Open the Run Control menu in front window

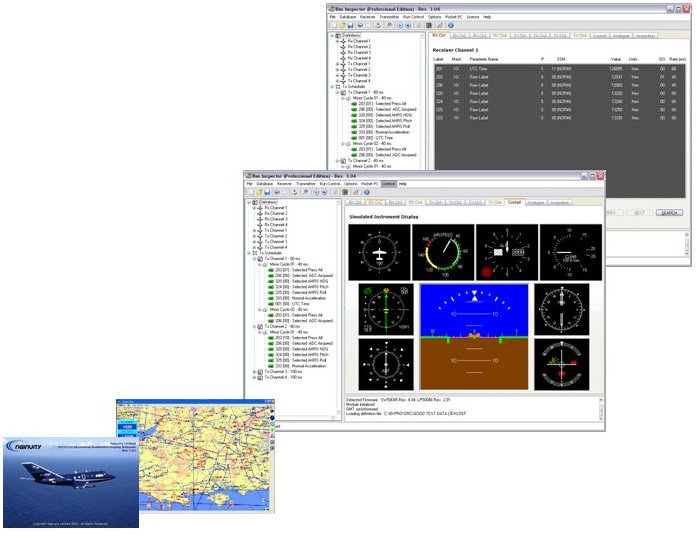point(330,184)
